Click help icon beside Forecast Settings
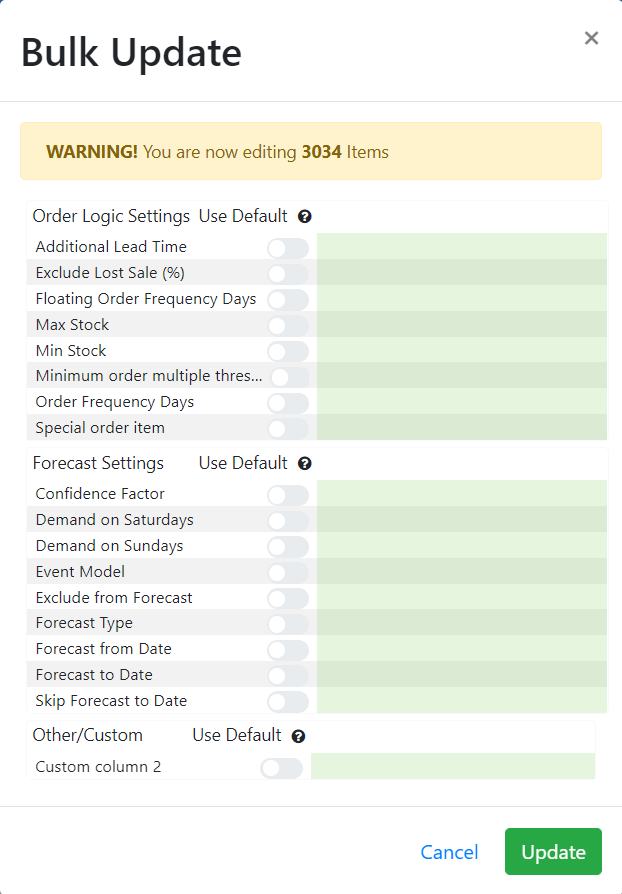622x894 pixels. (x=305, y=464)
